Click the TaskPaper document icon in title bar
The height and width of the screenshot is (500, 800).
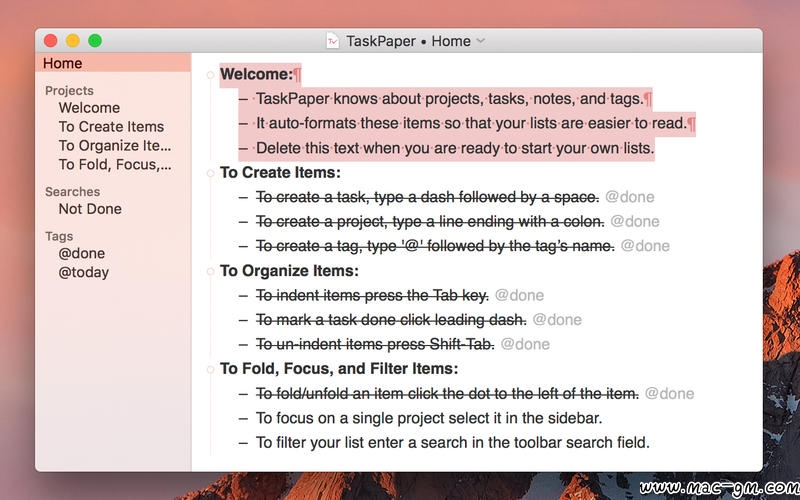pos(333,41)
